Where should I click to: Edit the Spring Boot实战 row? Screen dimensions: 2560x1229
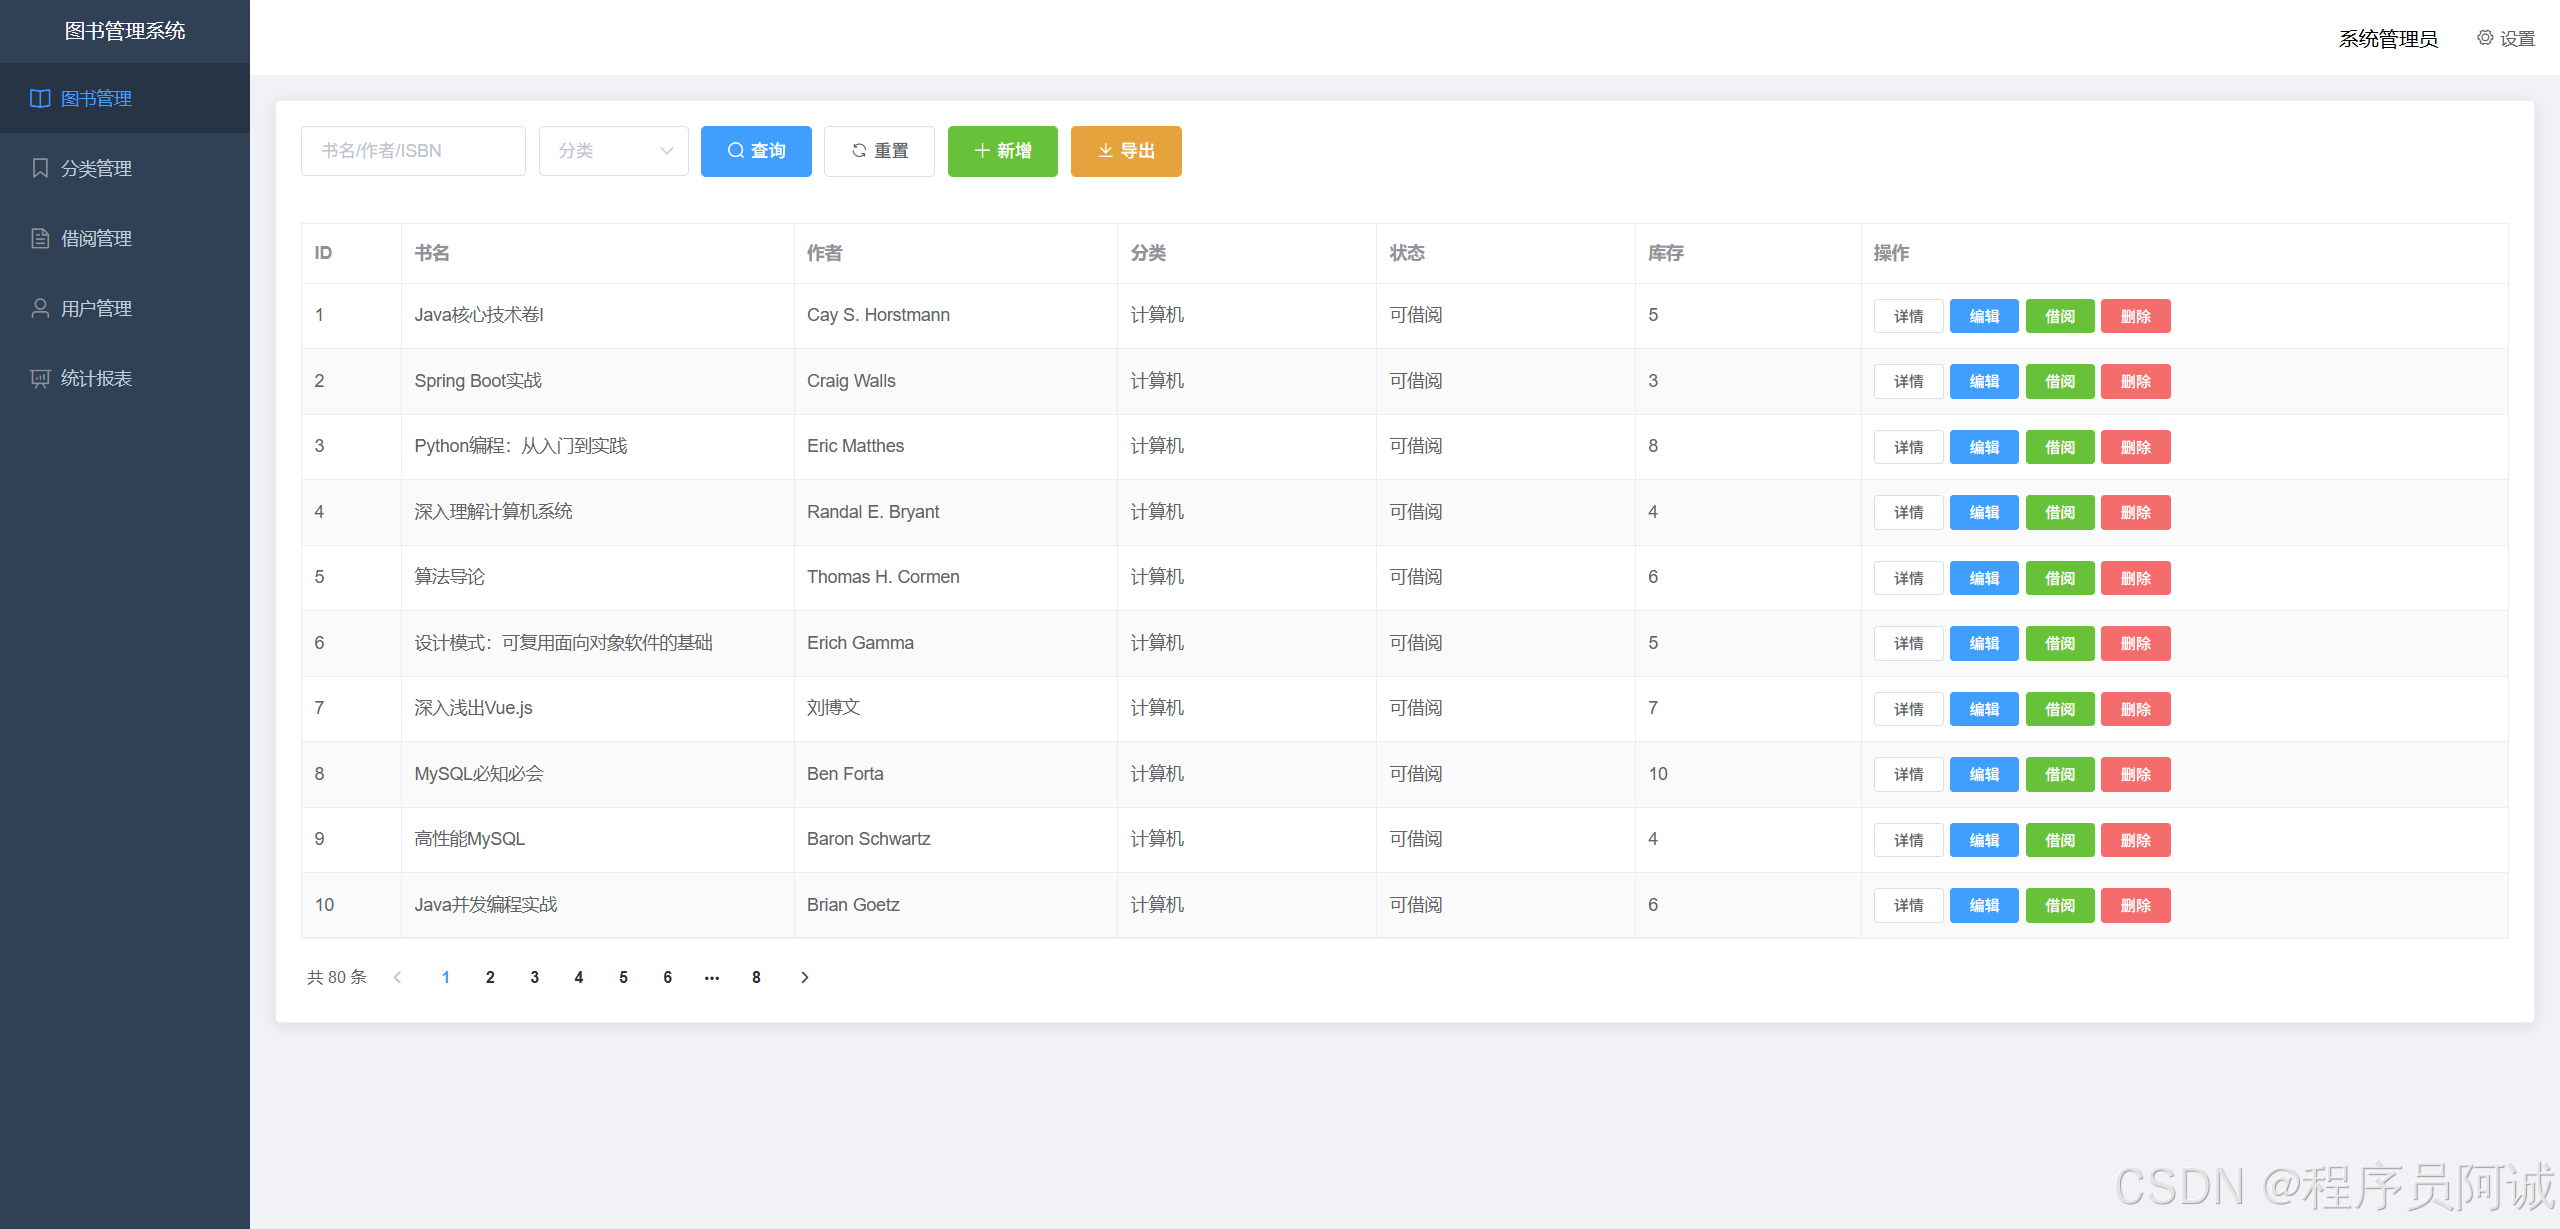click(1983, 382)
